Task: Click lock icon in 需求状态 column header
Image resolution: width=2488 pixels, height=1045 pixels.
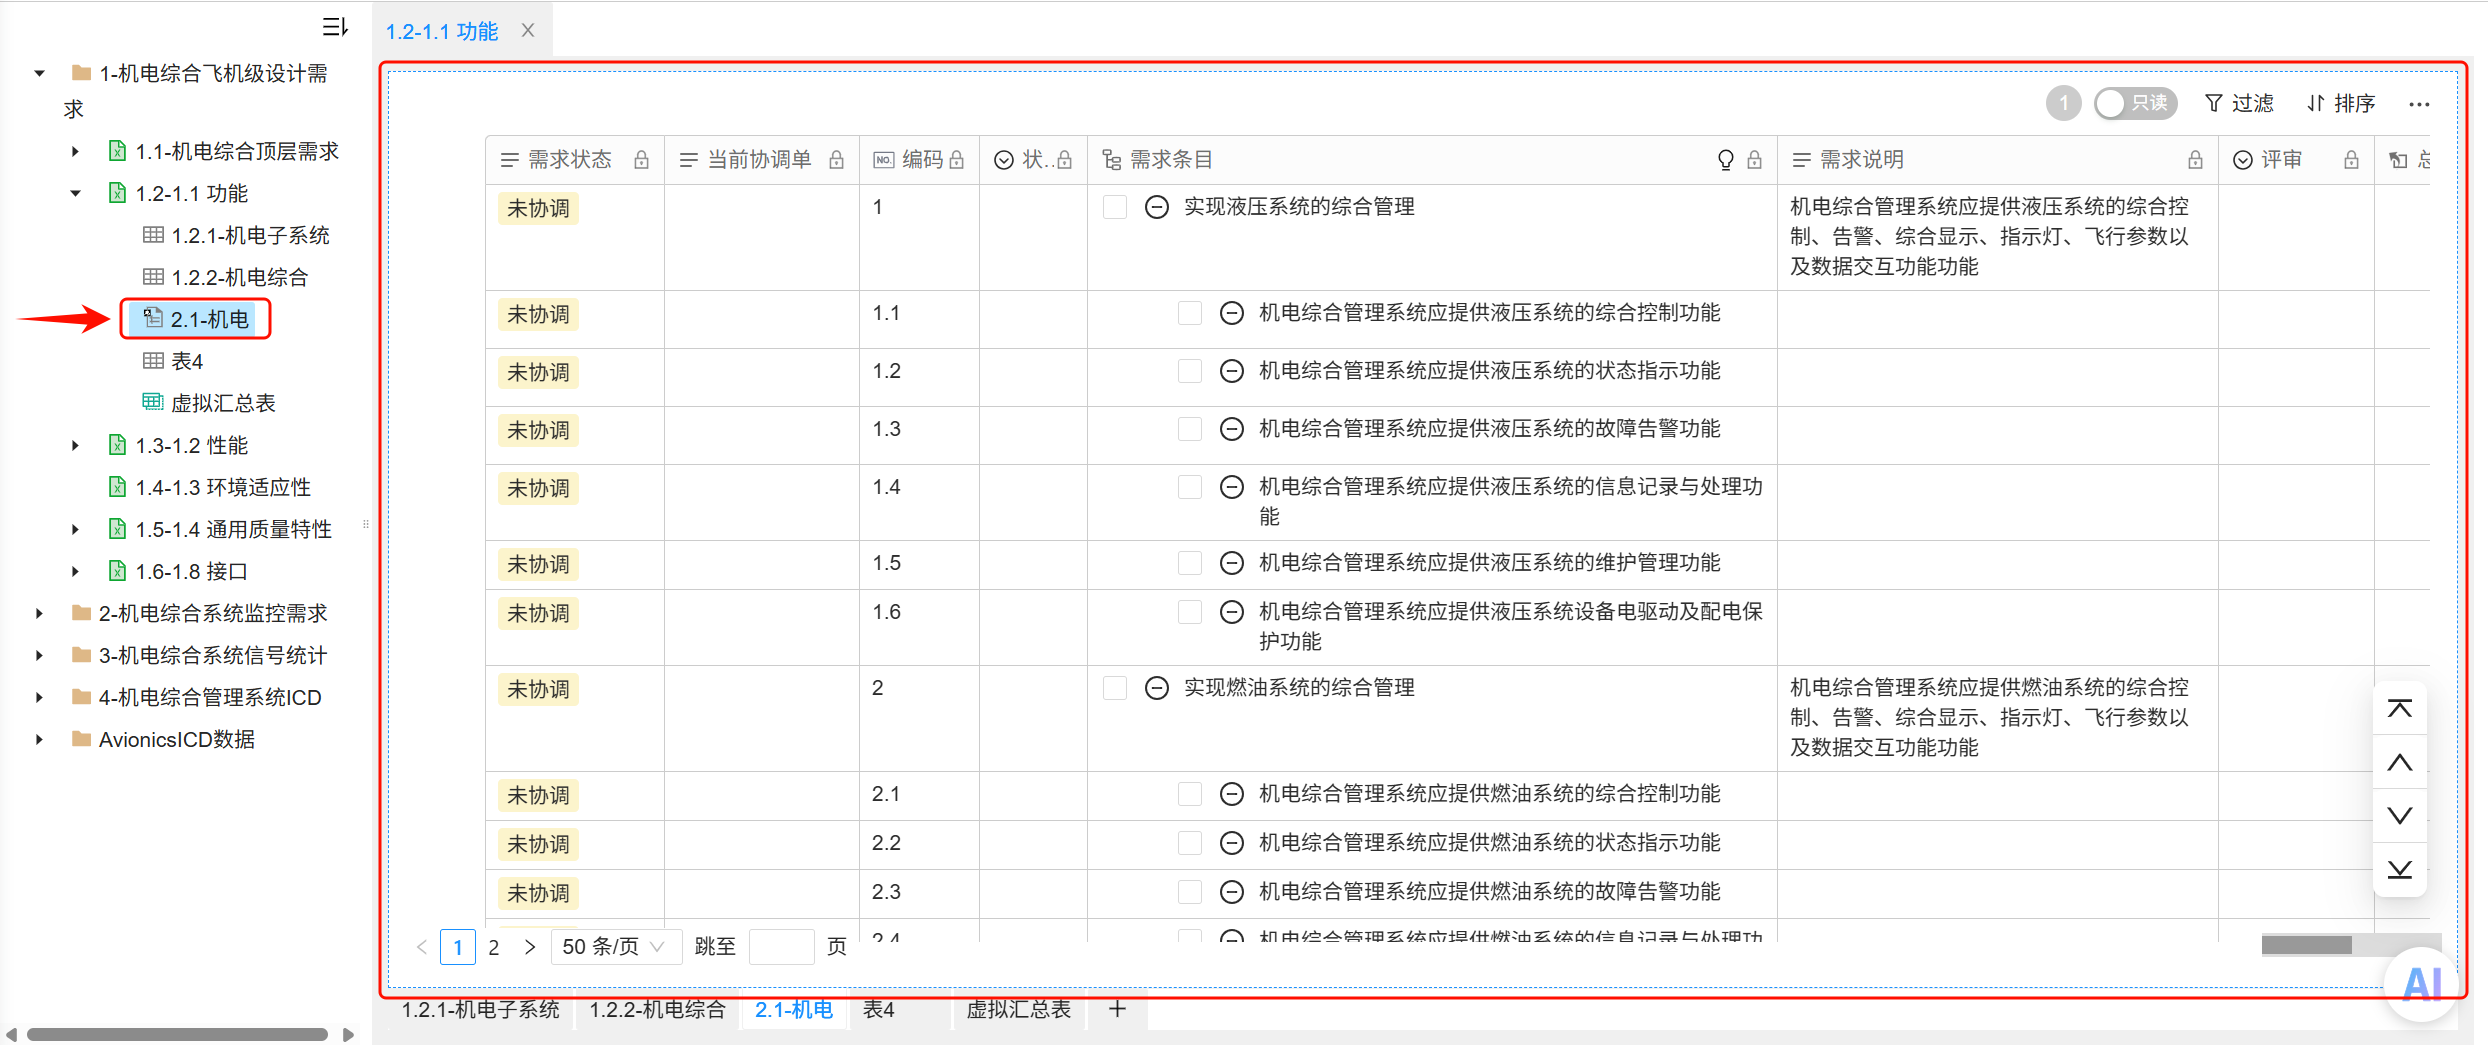Action: [642, 160]
